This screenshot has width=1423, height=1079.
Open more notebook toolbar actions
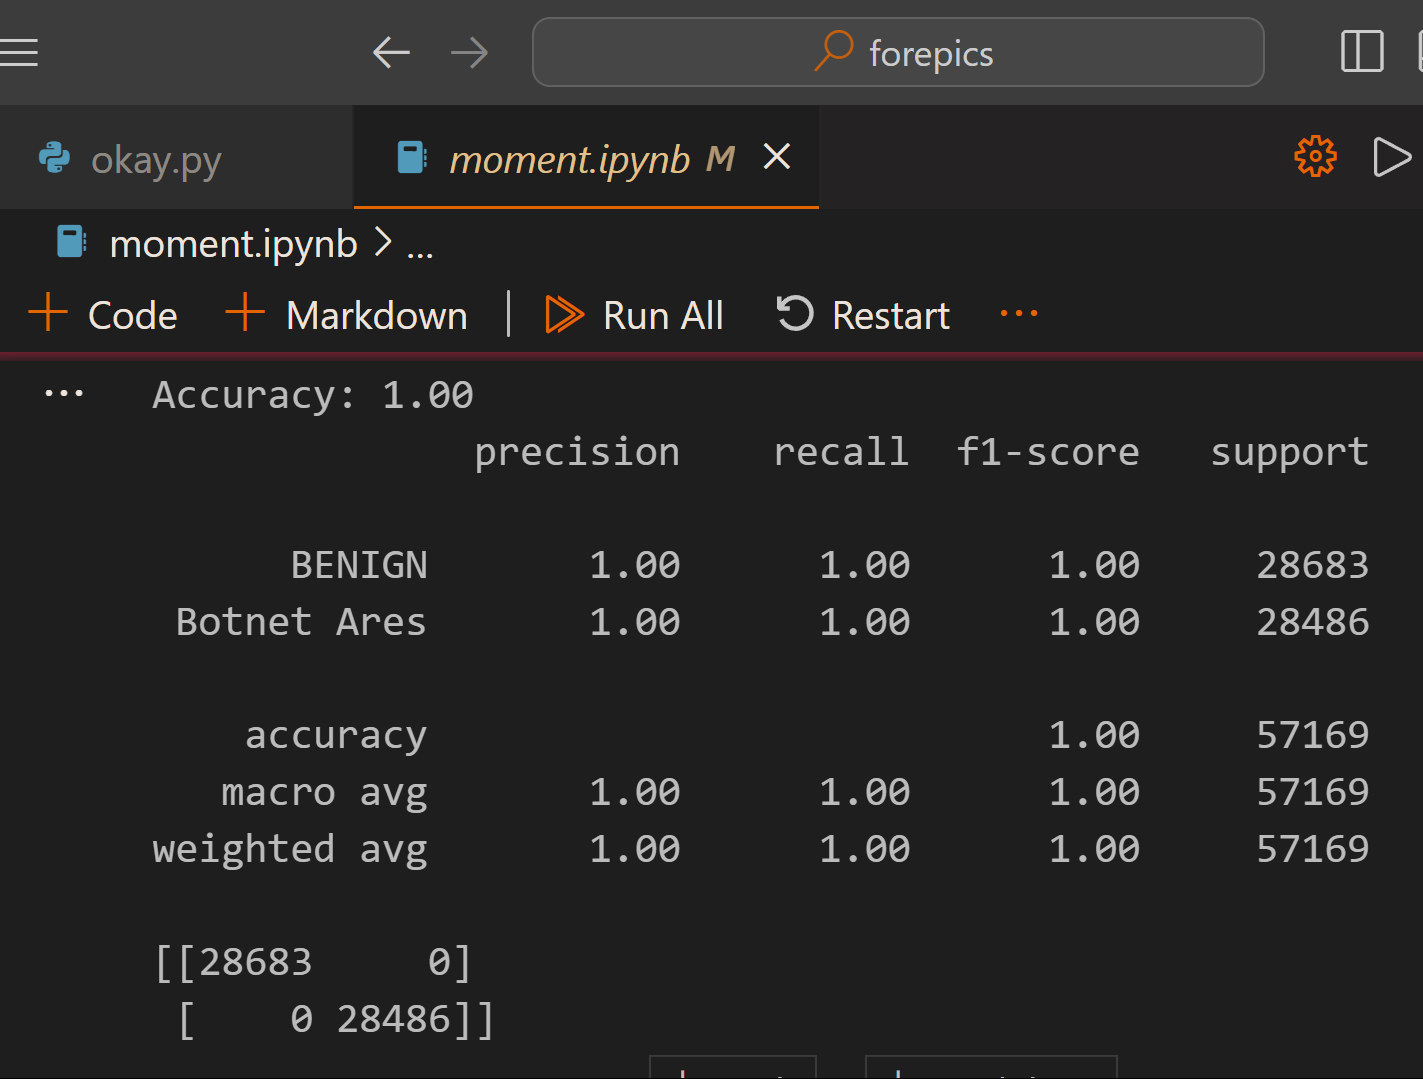(1019, 314)
